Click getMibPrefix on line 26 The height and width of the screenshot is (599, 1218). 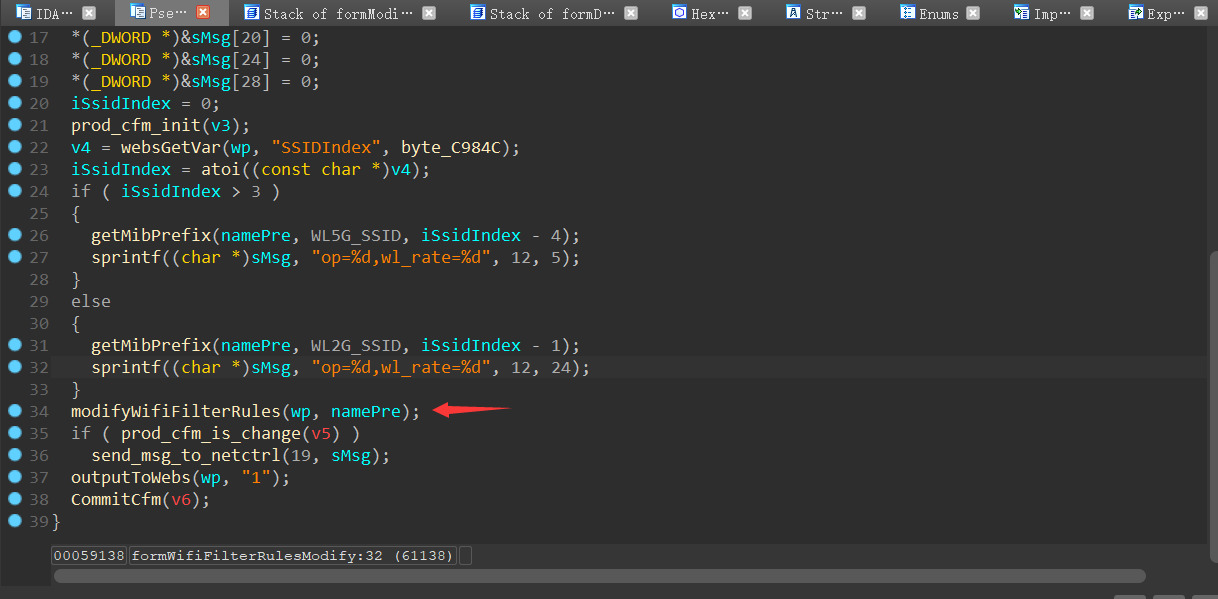click(x=151, y=235)
